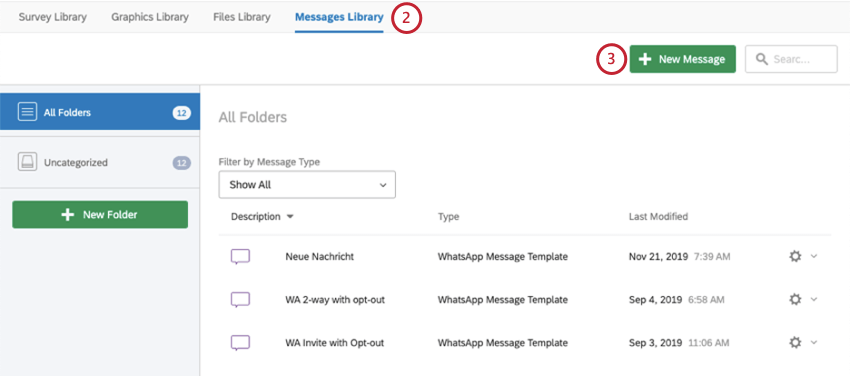Viewport: 850px width, 376px height.
Task: Expand the chevron next to Neue Nachricht gear
Action: click(814, 256)
